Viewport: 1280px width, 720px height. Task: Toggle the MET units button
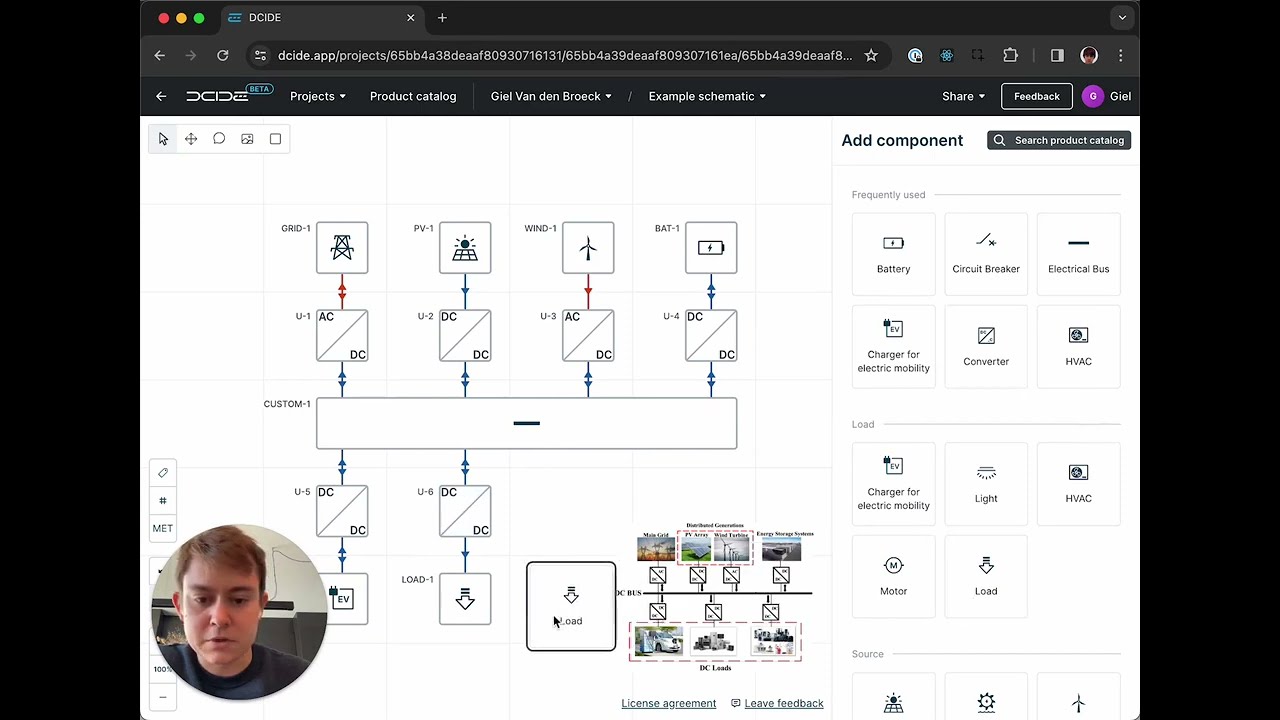click(163, 528)
